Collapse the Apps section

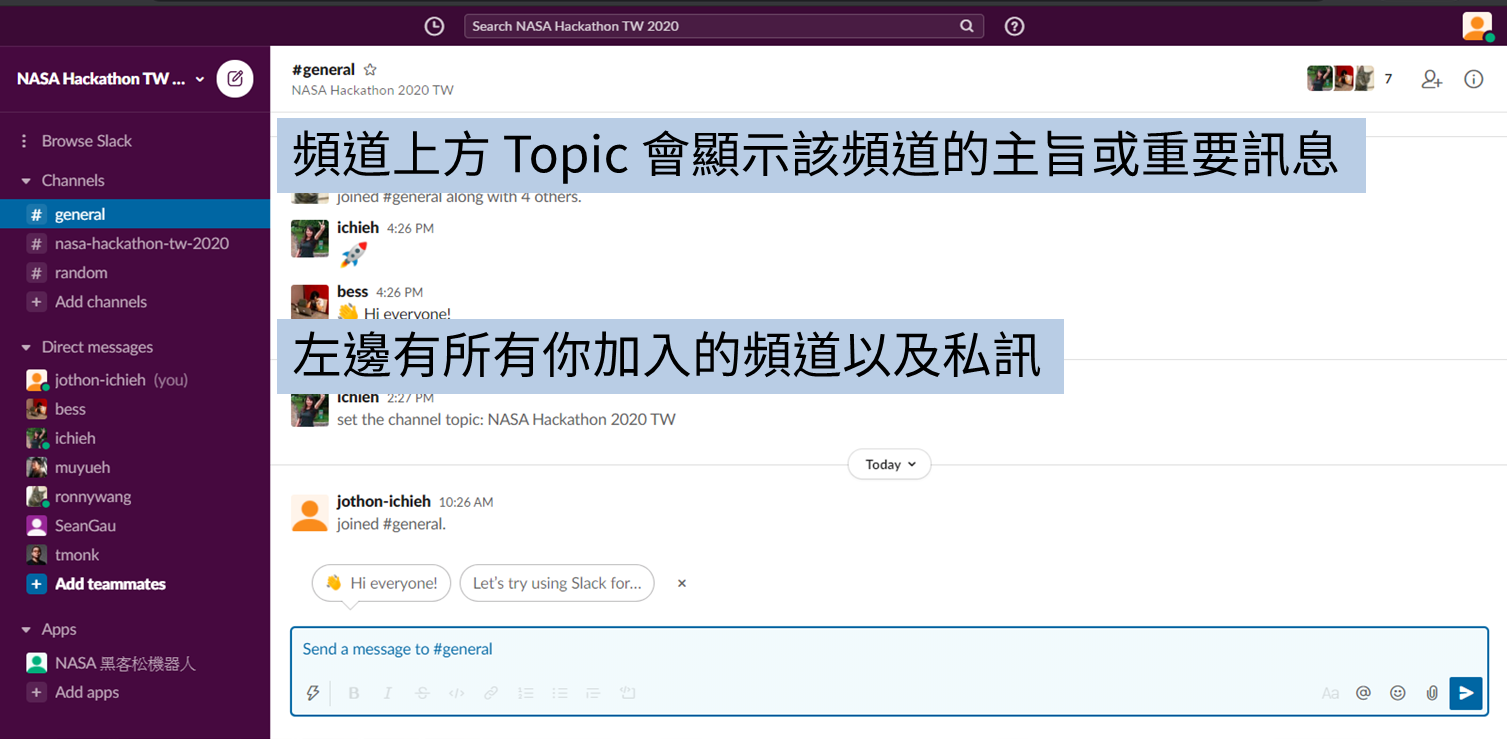point(26,630)
